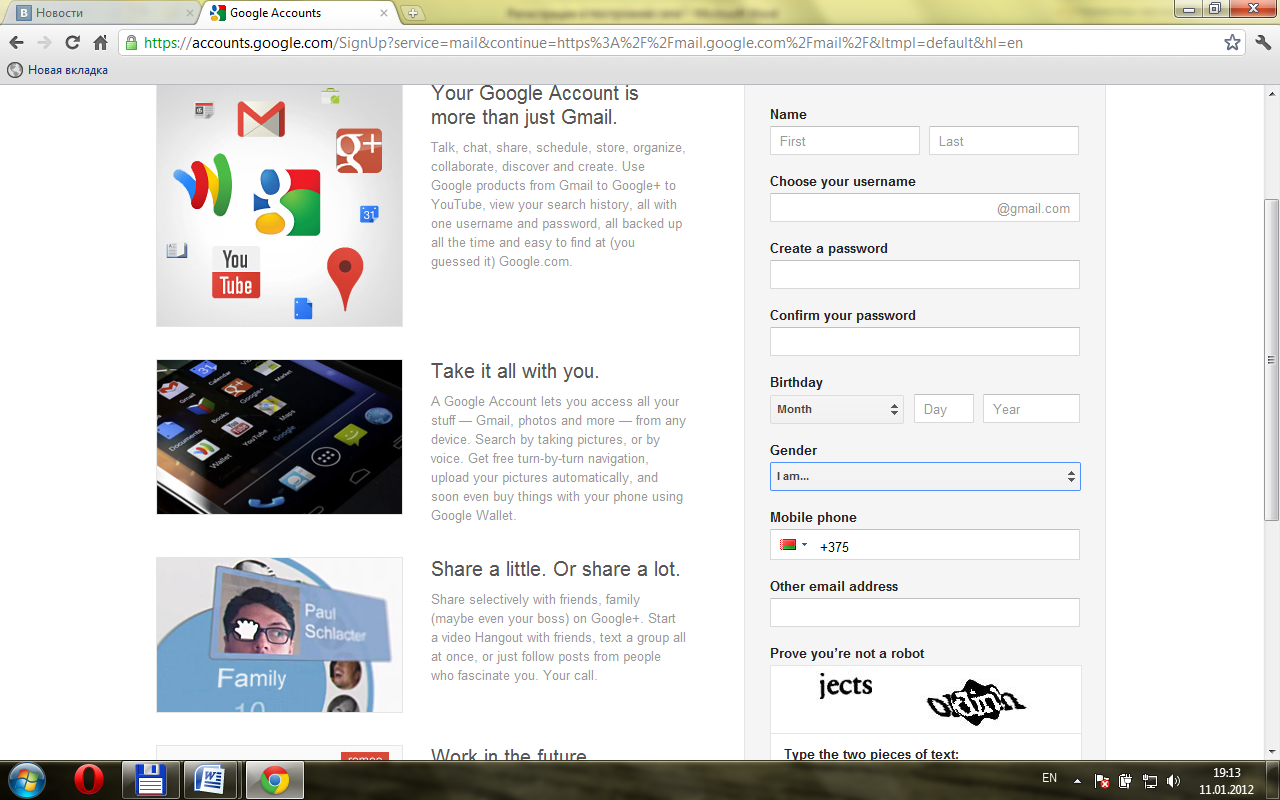Launch Opera from the taskbar

(x=89, y=778)
